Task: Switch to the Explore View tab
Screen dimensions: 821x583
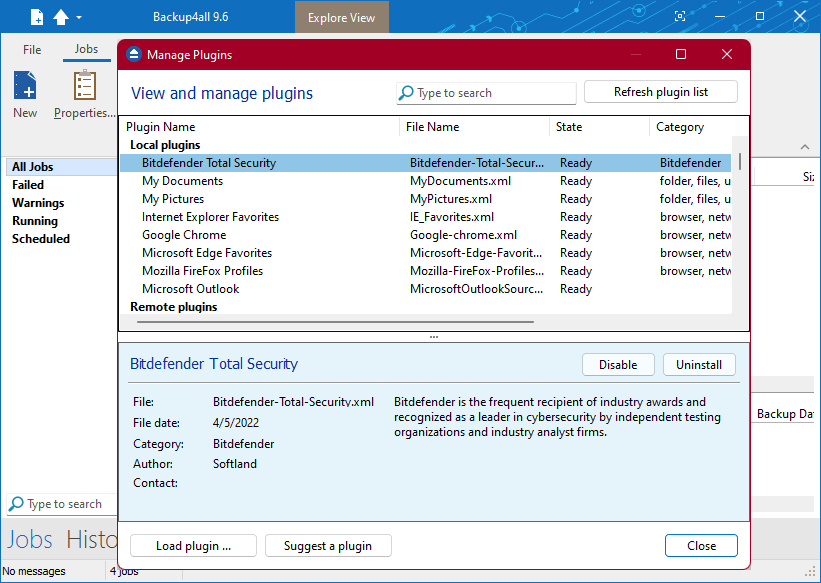Action: coord(341,17)
